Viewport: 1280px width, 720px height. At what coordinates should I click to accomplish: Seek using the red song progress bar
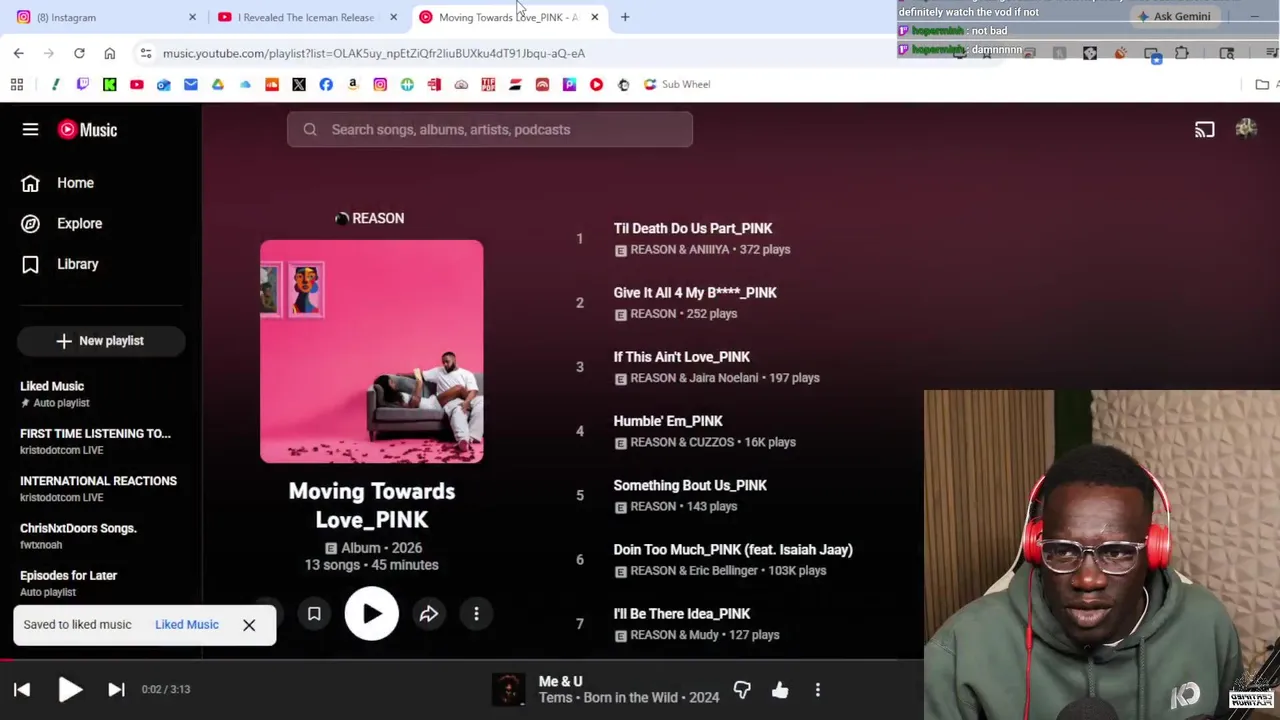[462, 659]
